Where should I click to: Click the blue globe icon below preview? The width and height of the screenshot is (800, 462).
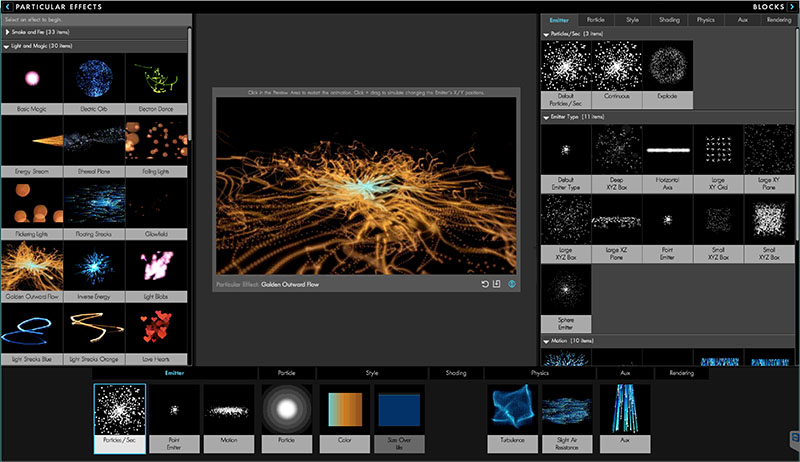512,284
